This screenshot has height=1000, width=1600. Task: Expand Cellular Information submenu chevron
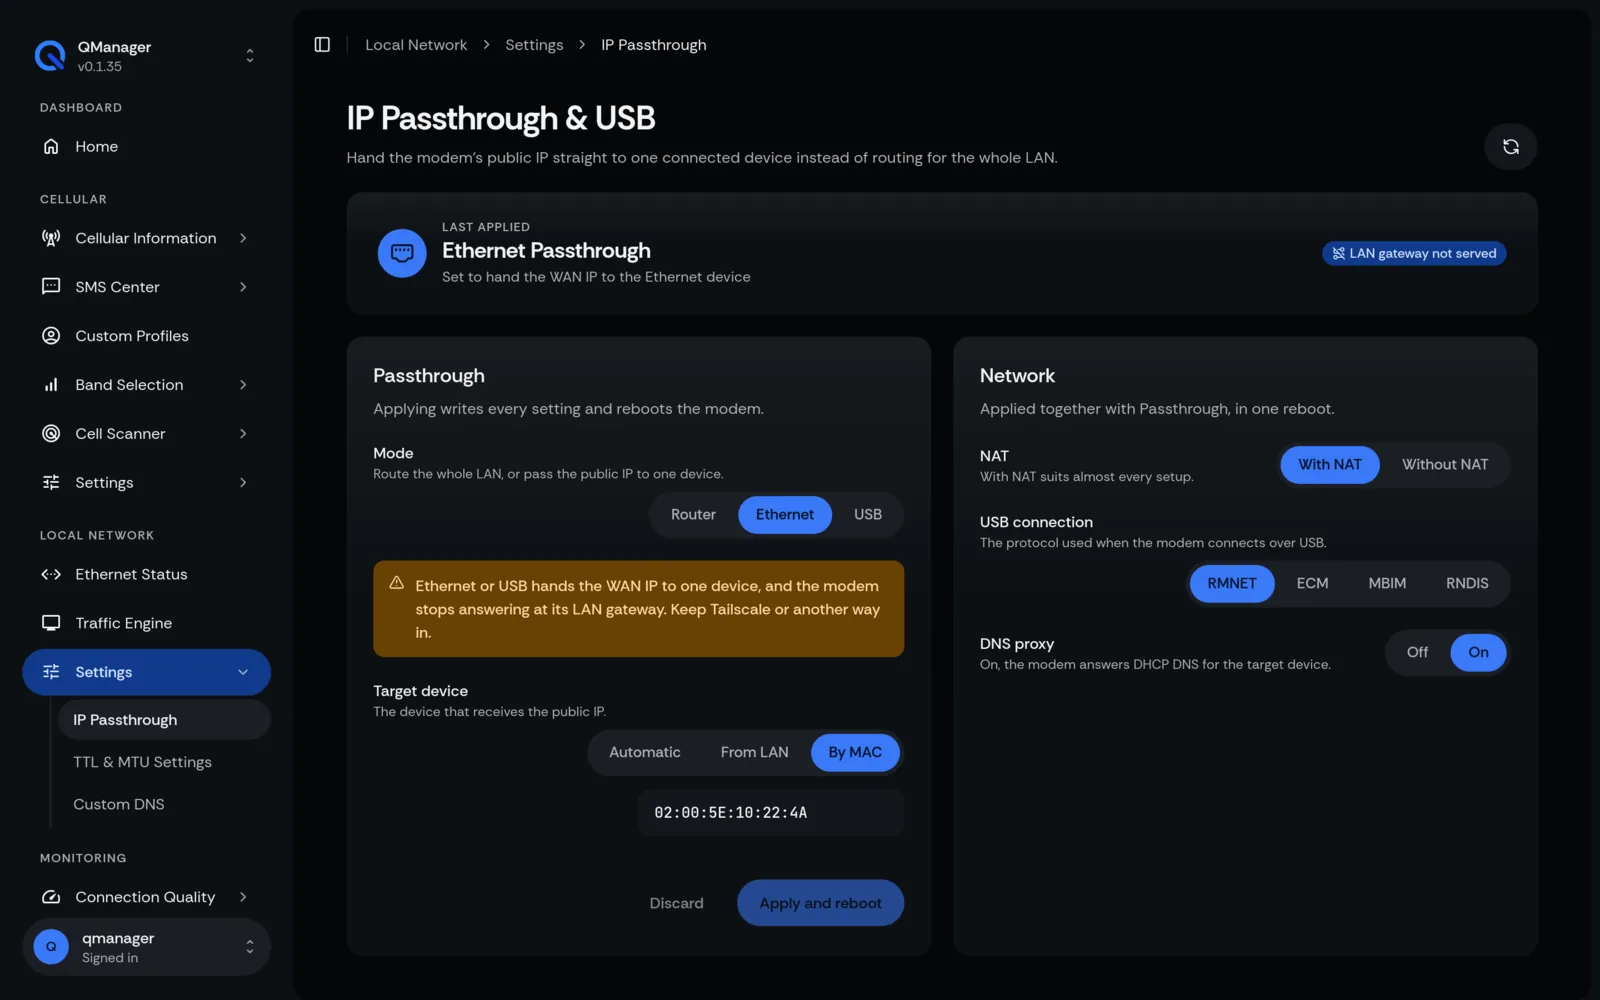click(x=243, y=238)
